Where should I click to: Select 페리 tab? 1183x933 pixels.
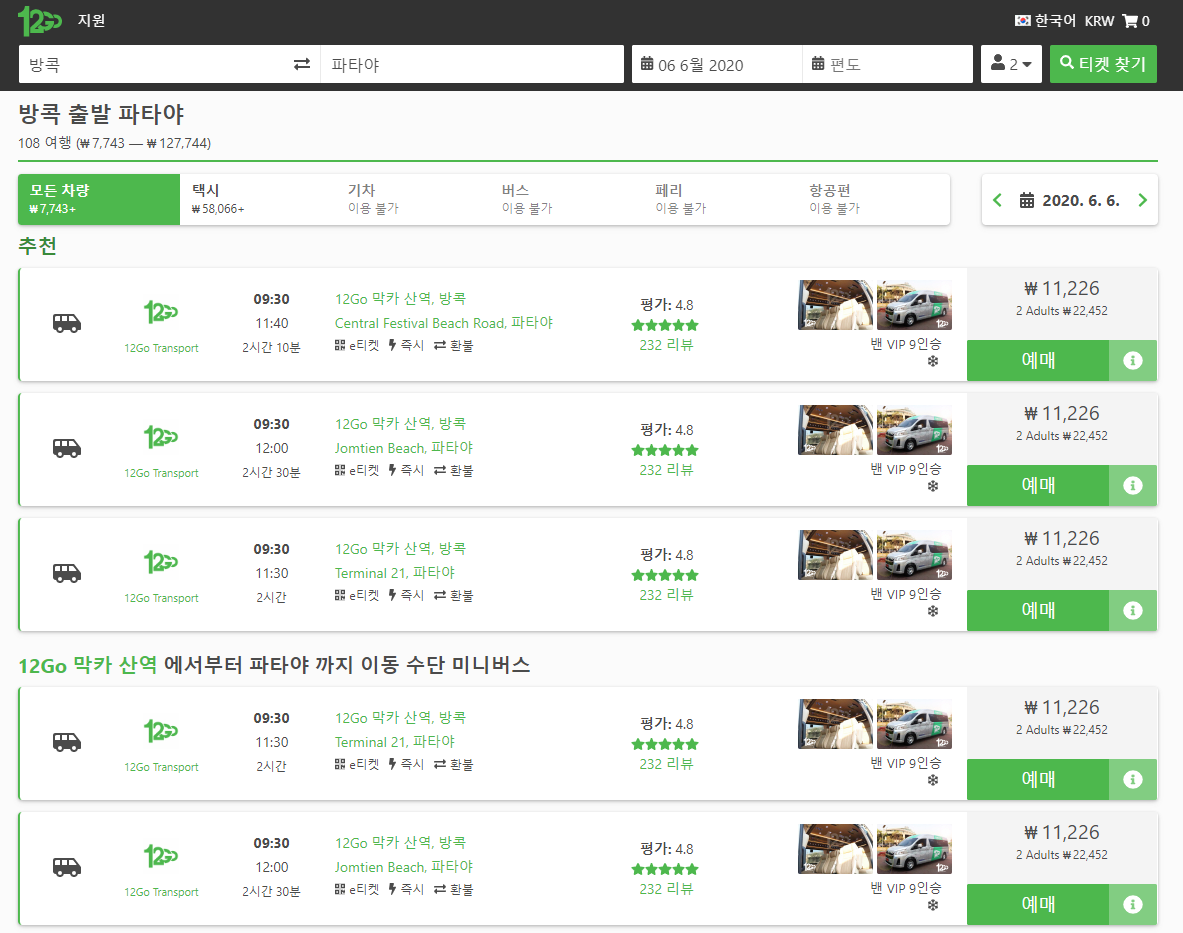point(720,199)
